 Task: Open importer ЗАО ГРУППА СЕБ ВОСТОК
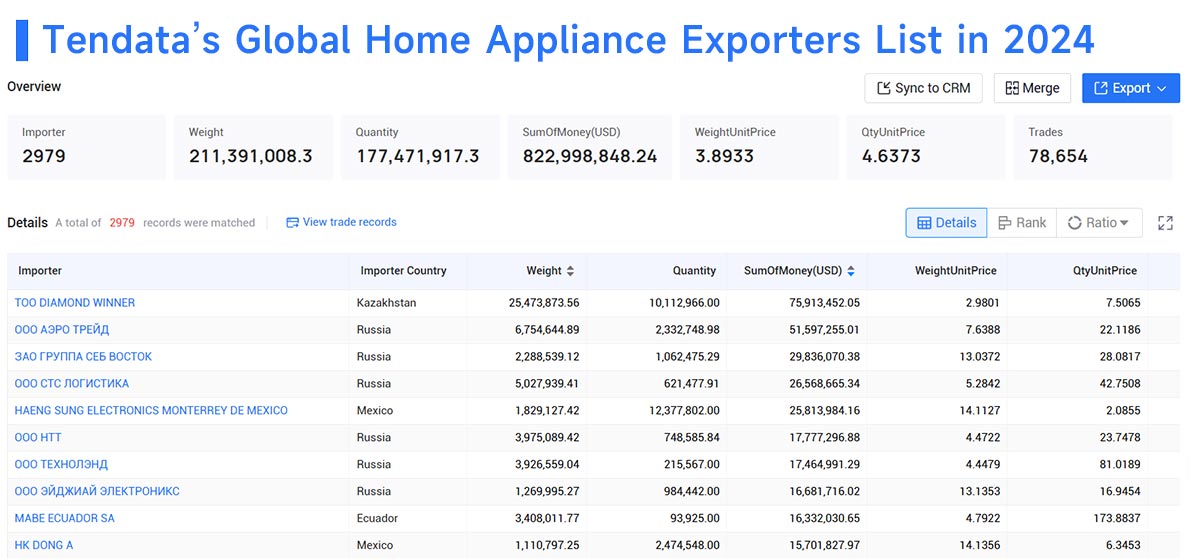(x=83, y=357)
